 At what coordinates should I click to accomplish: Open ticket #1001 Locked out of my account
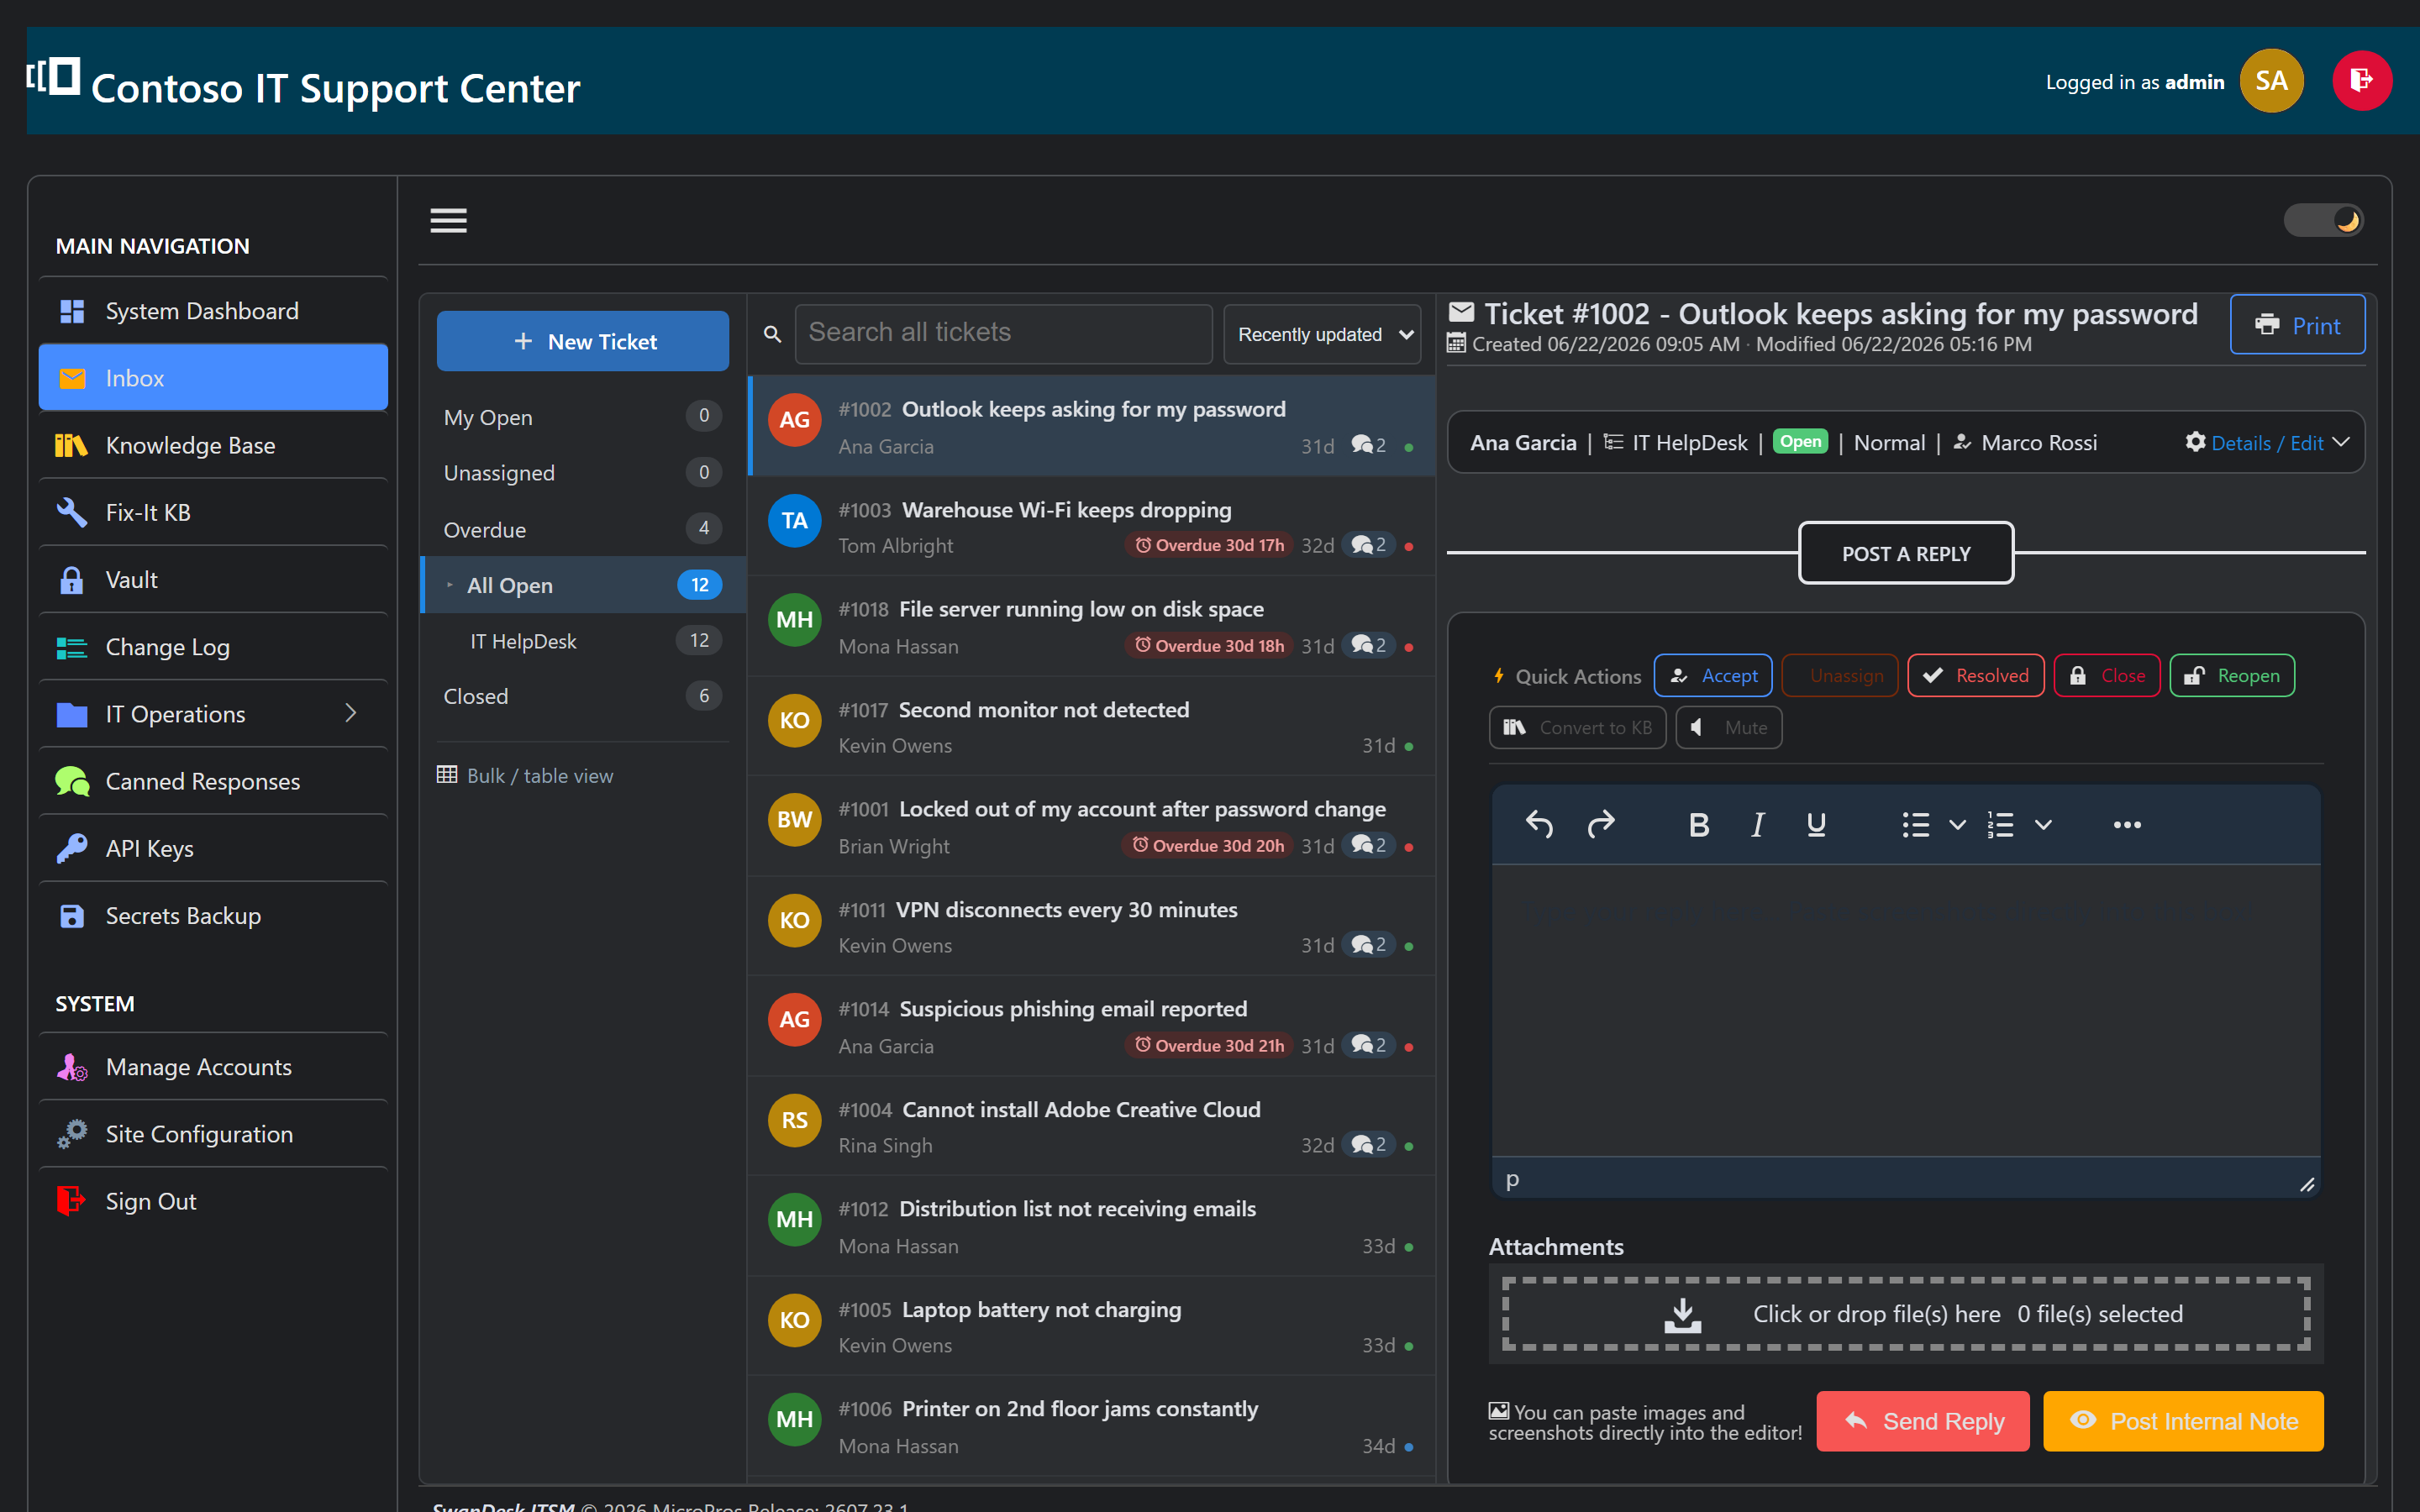(1091, 826)
